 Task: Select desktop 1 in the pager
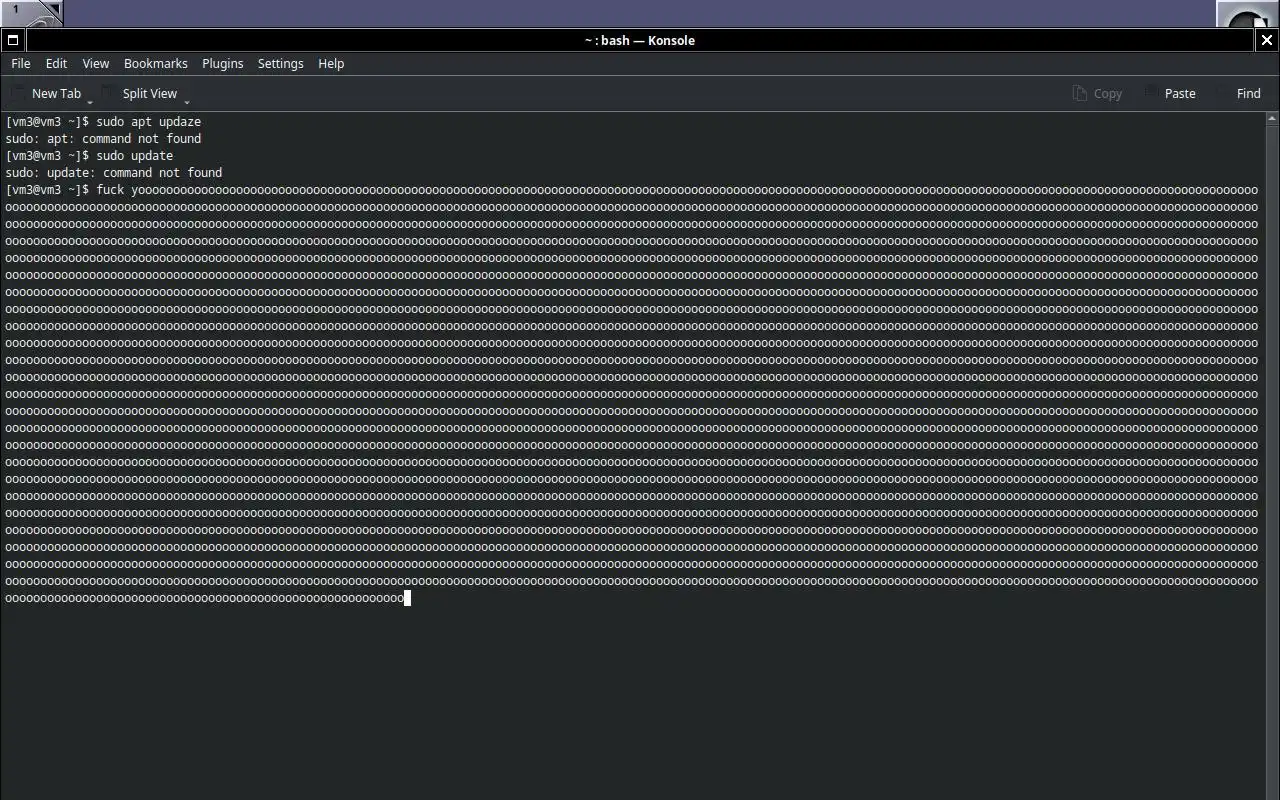tap(32, 13)
